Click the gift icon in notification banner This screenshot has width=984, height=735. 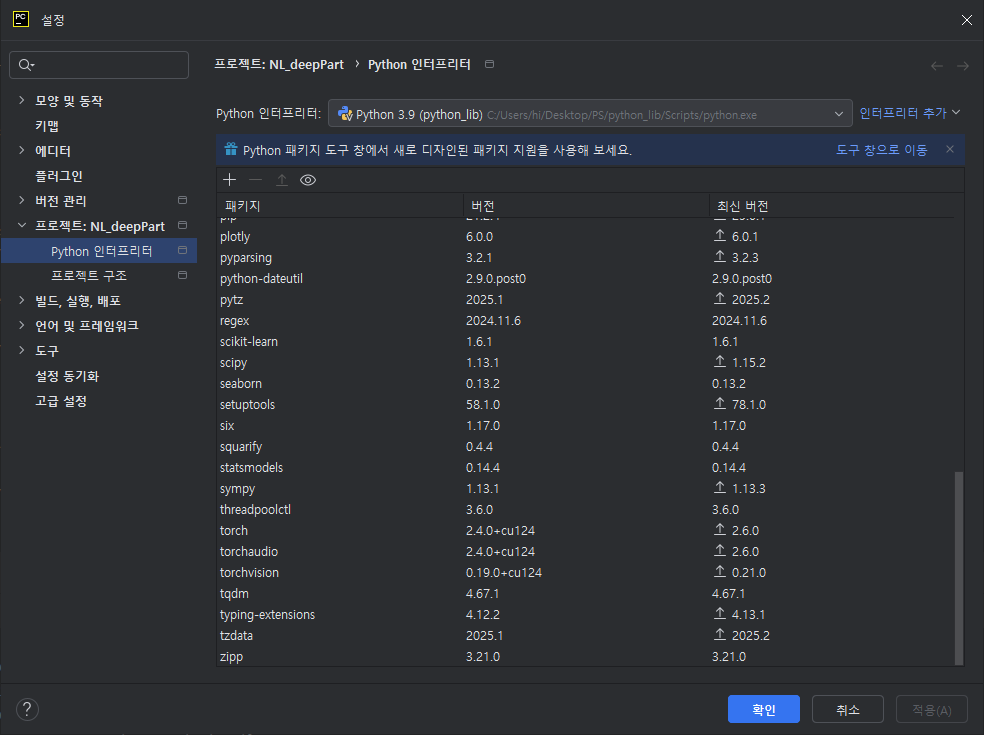tap(231, 149)
